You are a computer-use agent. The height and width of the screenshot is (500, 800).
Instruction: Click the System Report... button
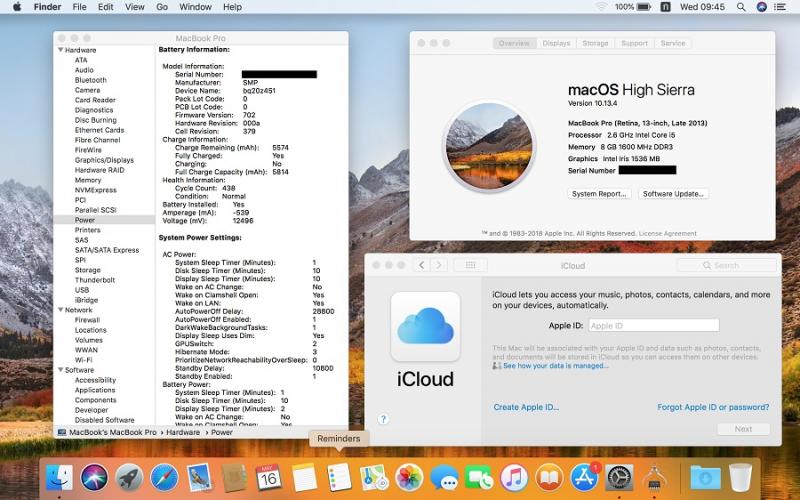(599, 194)
